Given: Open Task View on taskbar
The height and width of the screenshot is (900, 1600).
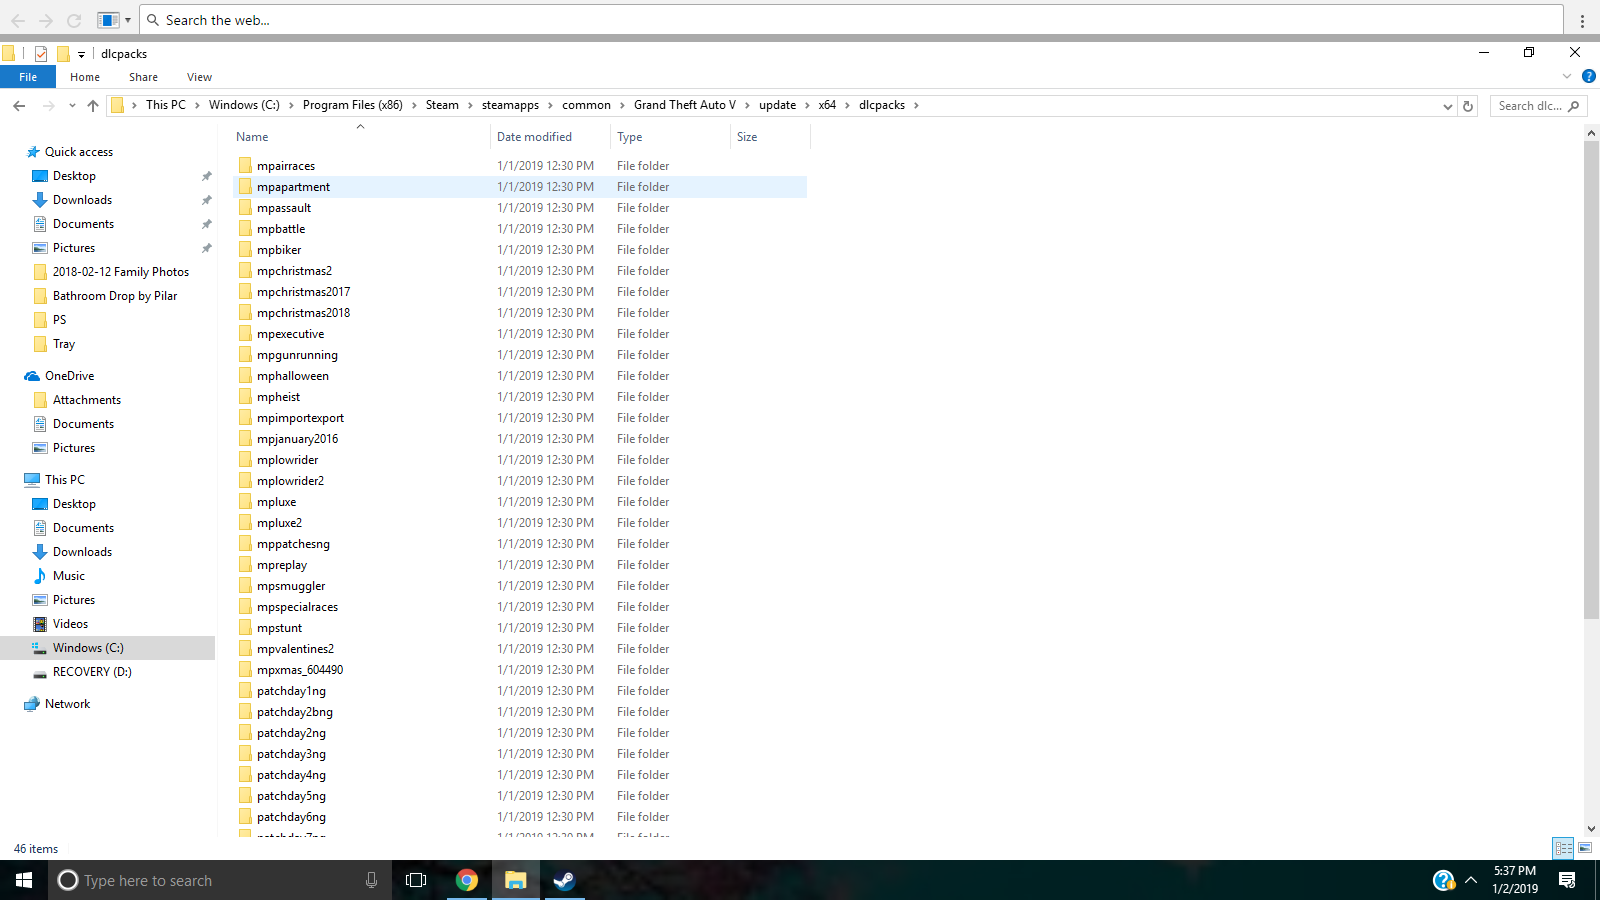Looking at the screenshot, I should click(416, 880).
